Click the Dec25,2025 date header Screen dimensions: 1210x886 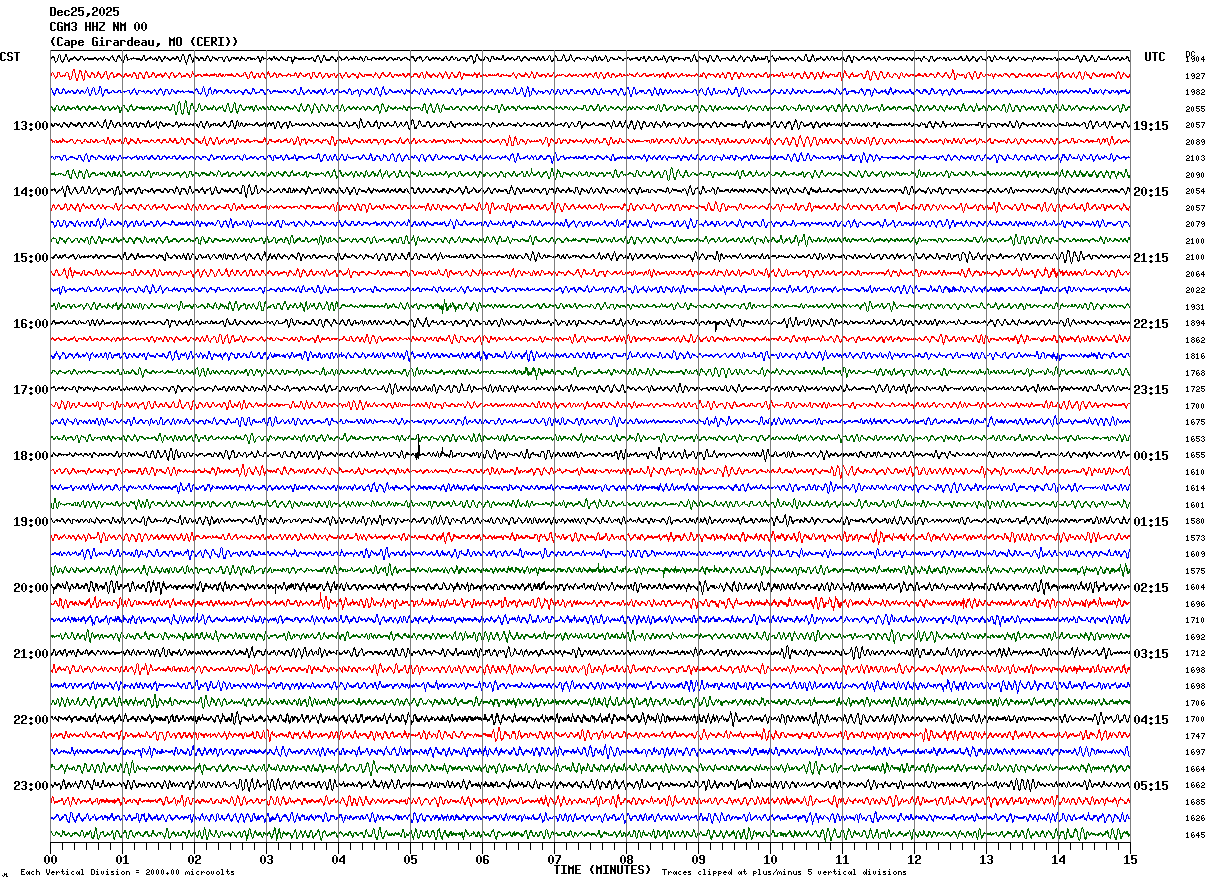(84, 12)
